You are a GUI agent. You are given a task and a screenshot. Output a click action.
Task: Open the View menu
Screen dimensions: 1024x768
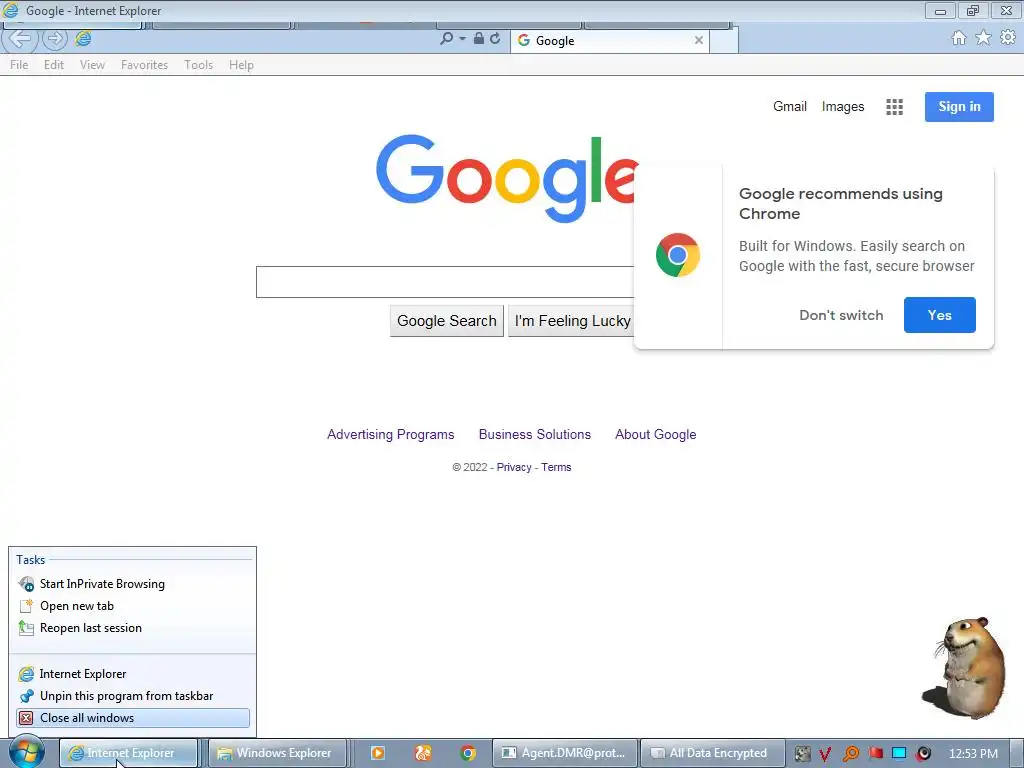click(x=92, y=65)
